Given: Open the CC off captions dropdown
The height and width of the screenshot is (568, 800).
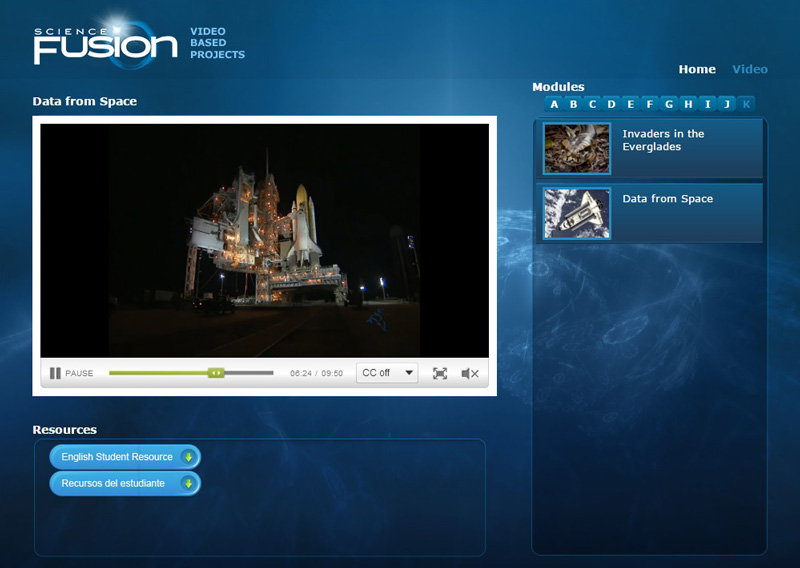Looking at the screenshot, I should [x=387, y=373].
